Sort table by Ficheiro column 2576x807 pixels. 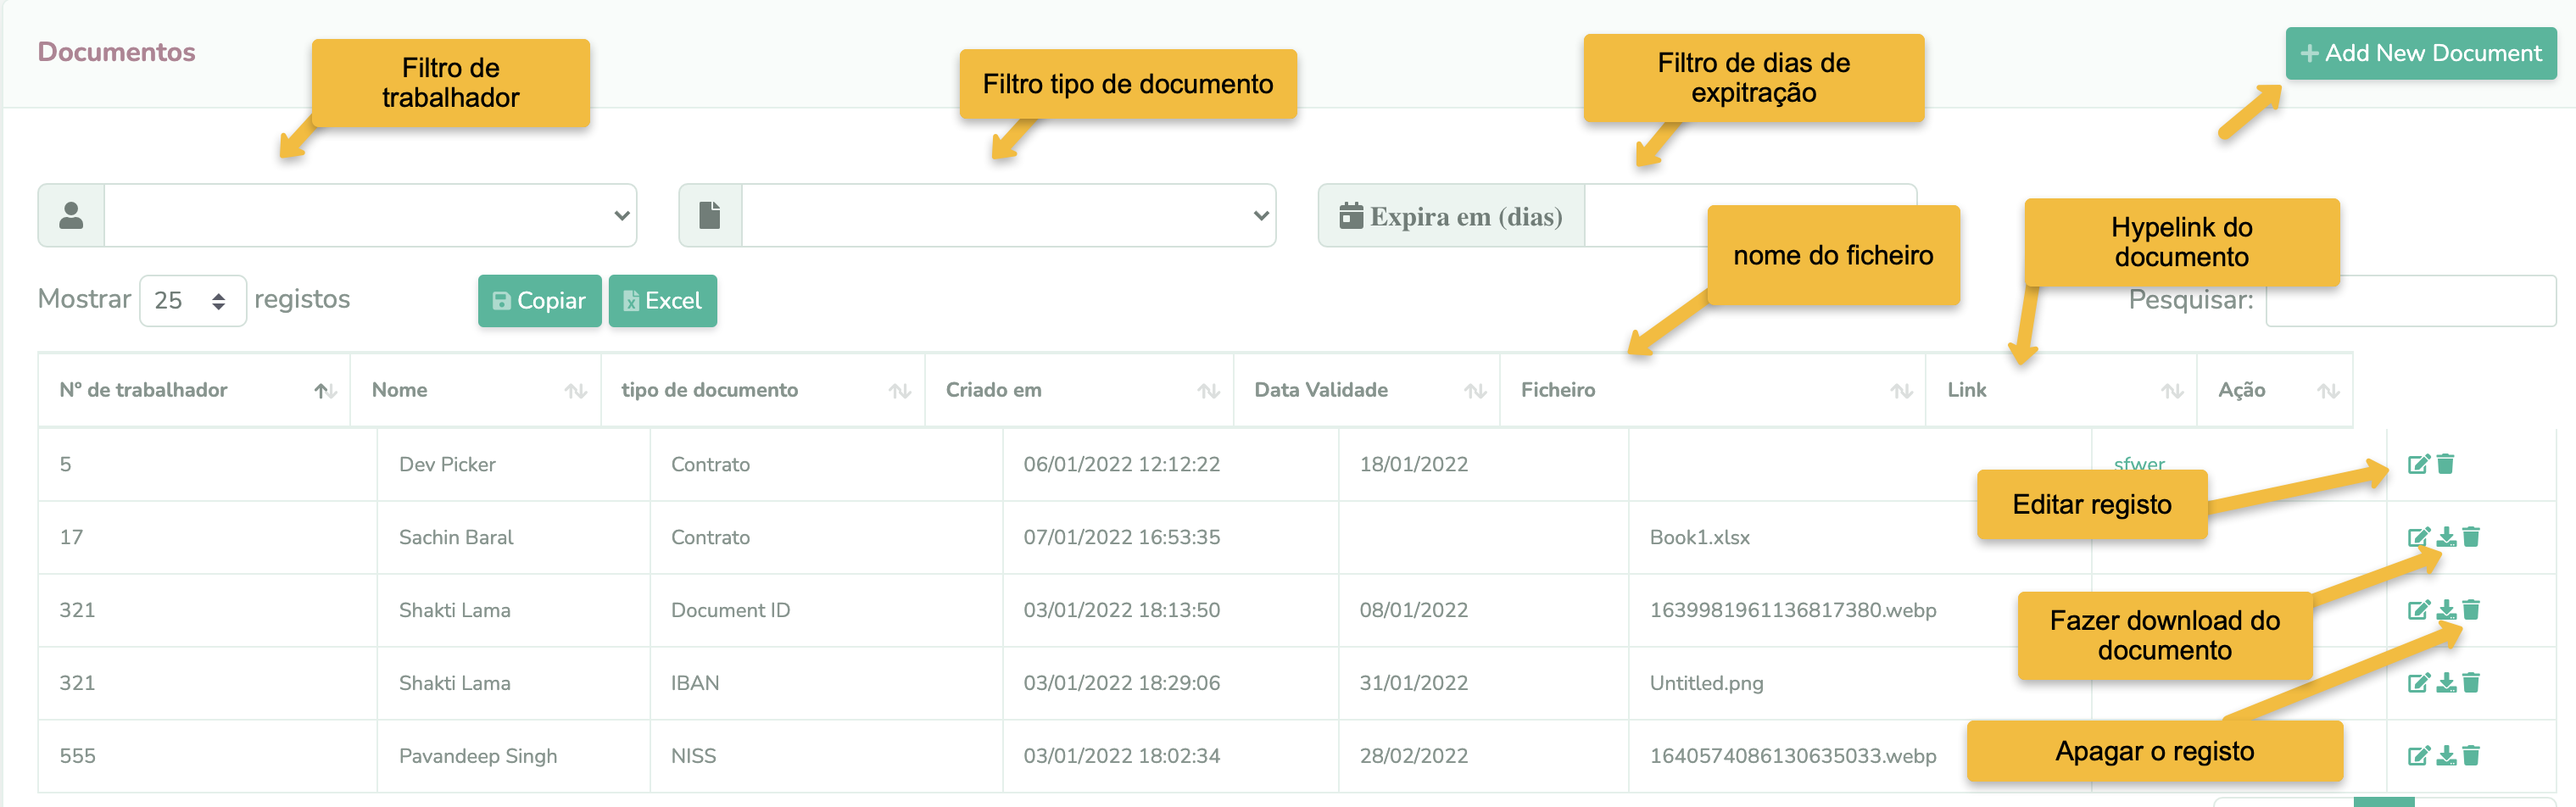click(1713, 390)
